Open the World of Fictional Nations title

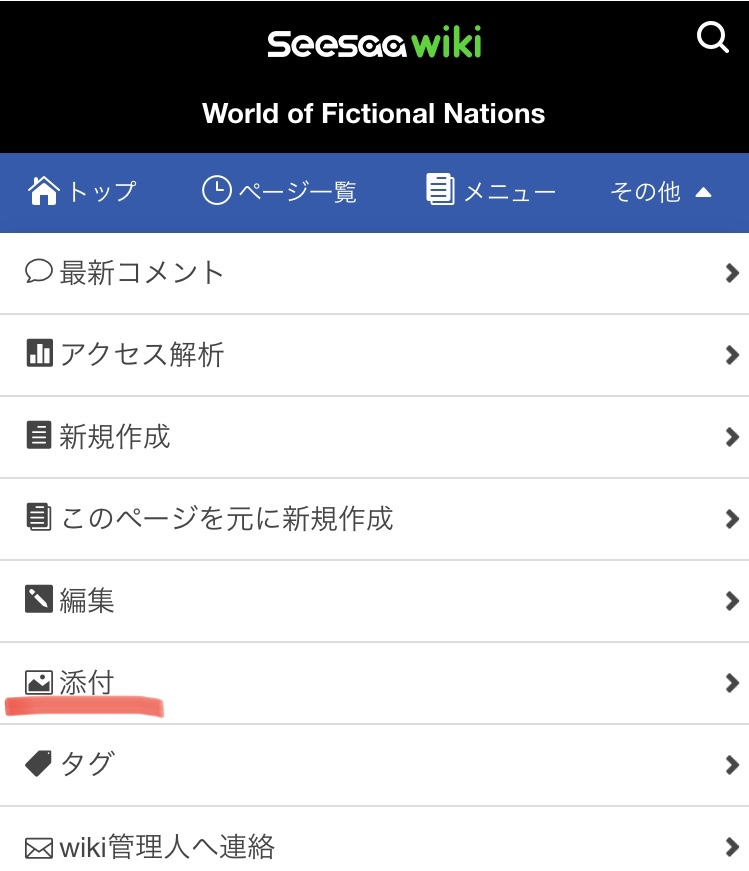373,113
